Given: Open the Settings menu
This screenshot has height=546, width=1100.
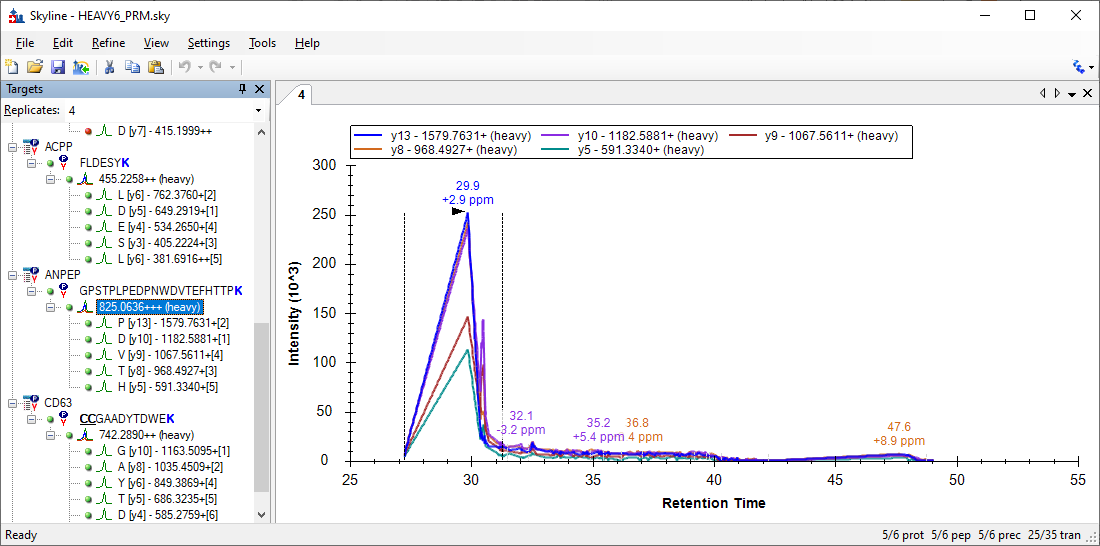Looking at the screenshot, I should [x=208, y=43].
